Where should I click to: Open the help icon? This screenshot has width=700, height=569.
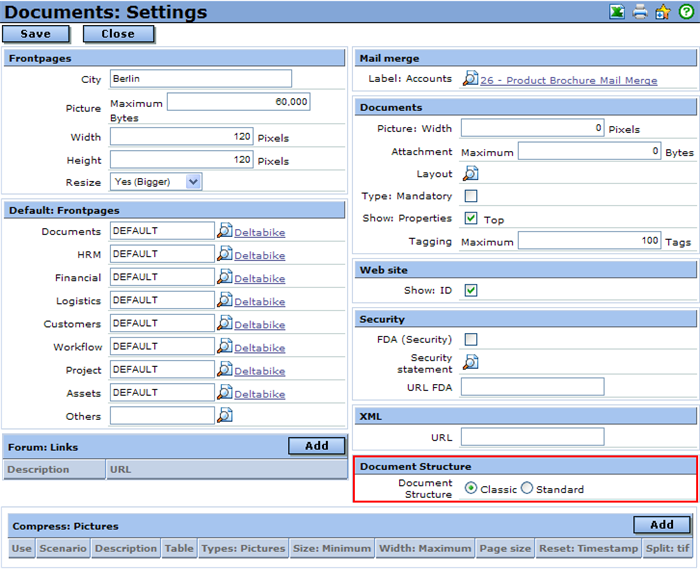click(x=686, y=12)
